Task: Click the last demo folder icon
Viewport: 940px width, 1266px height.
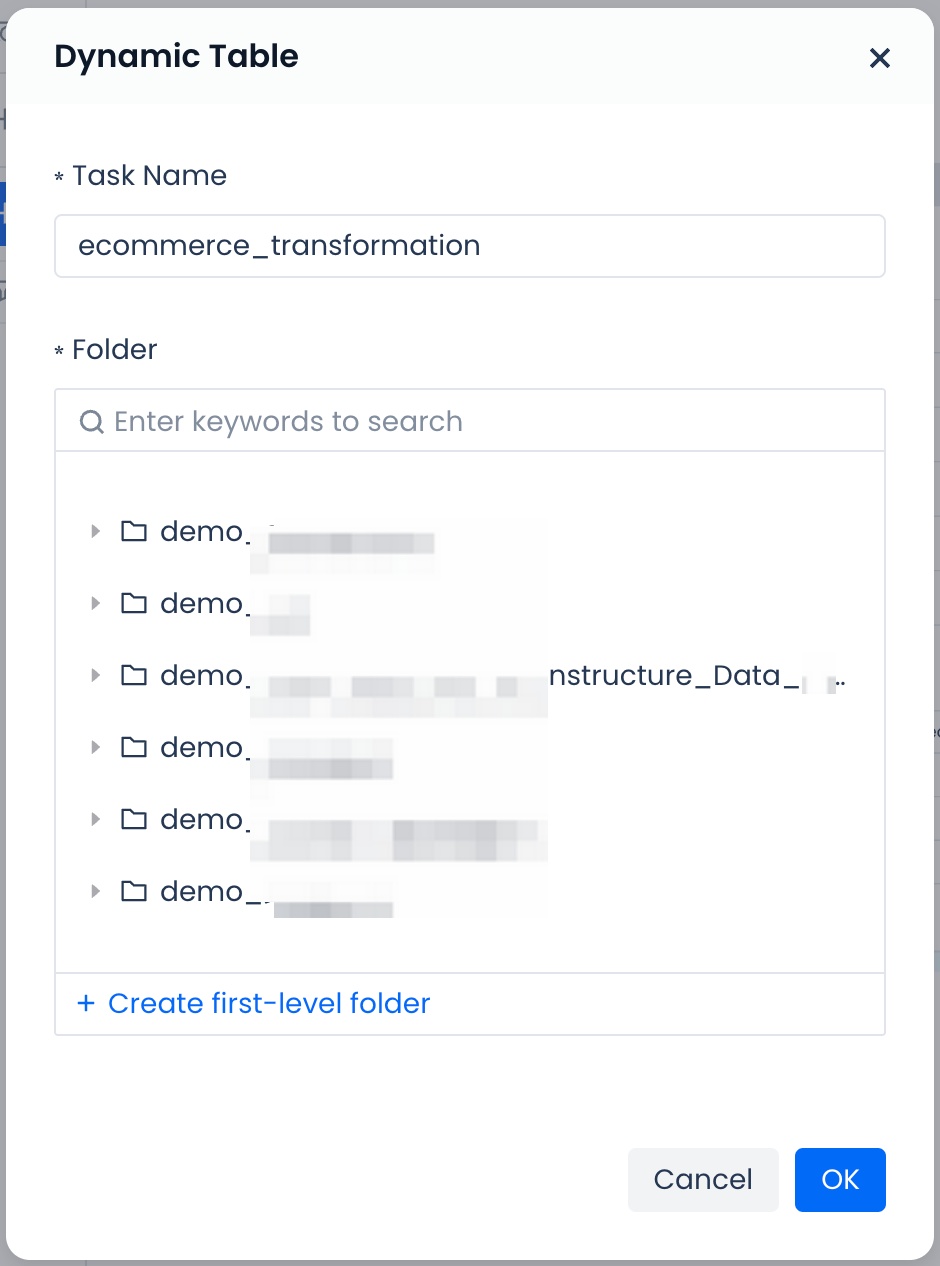Action: pos(133,891)
